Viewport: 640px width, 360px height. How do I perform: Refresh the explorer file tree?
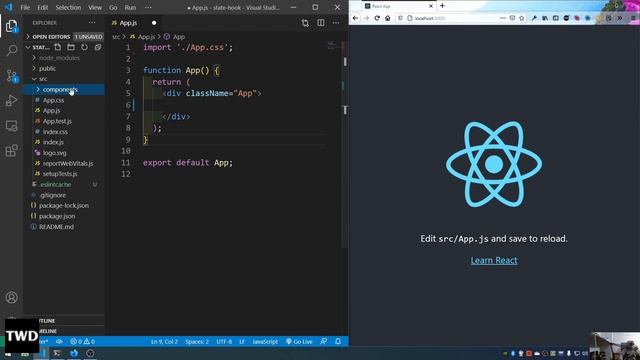point(84,47)
